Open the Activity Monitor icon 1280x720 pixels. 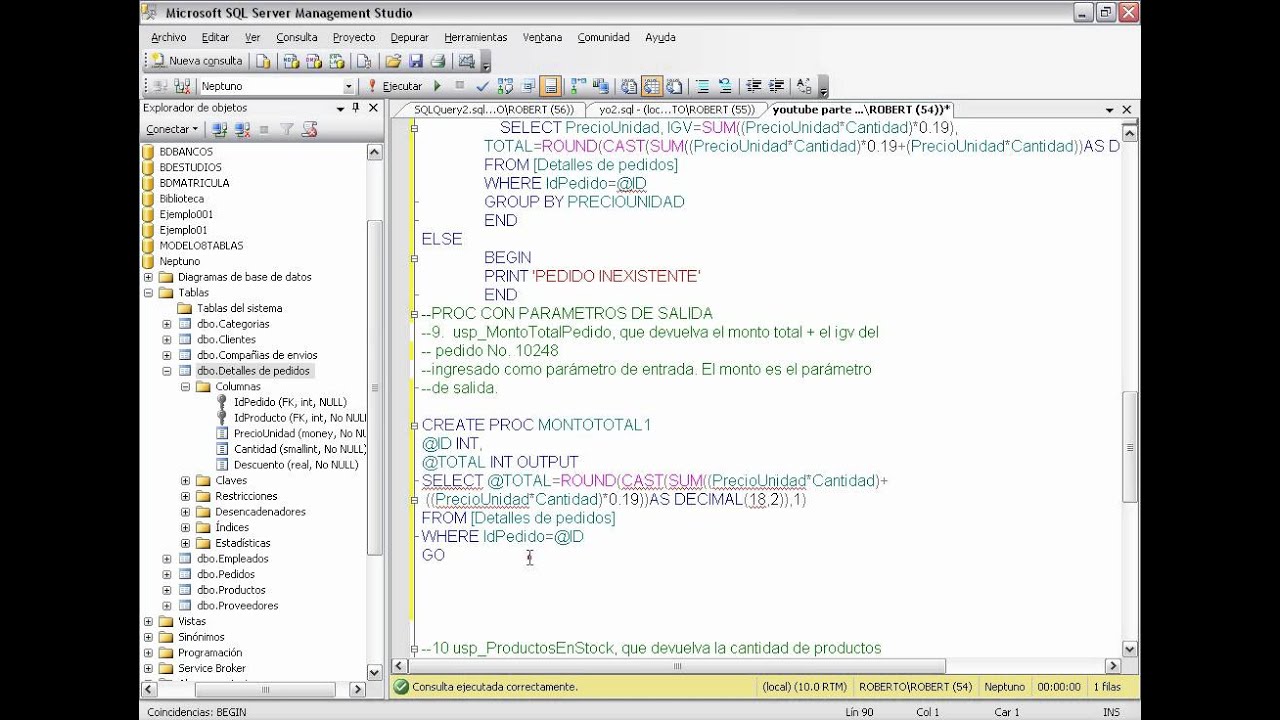tap(466, 61)
